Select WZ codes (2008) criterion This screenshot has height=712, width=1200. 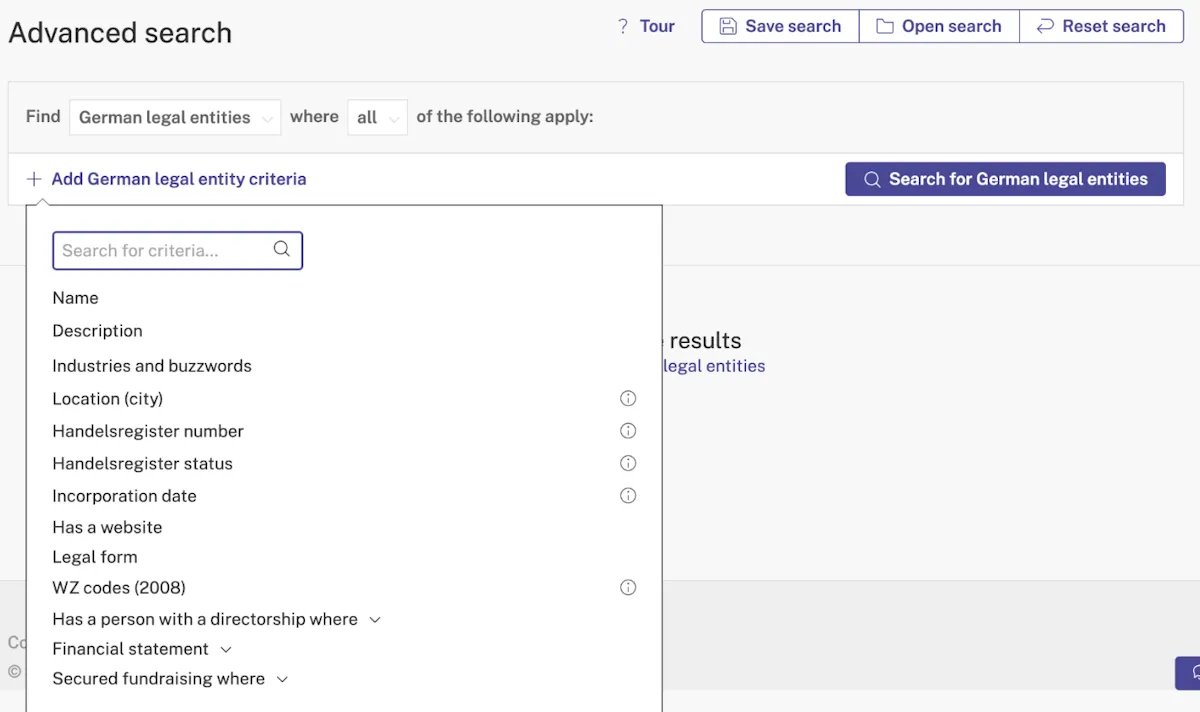(x=119, y=588)
